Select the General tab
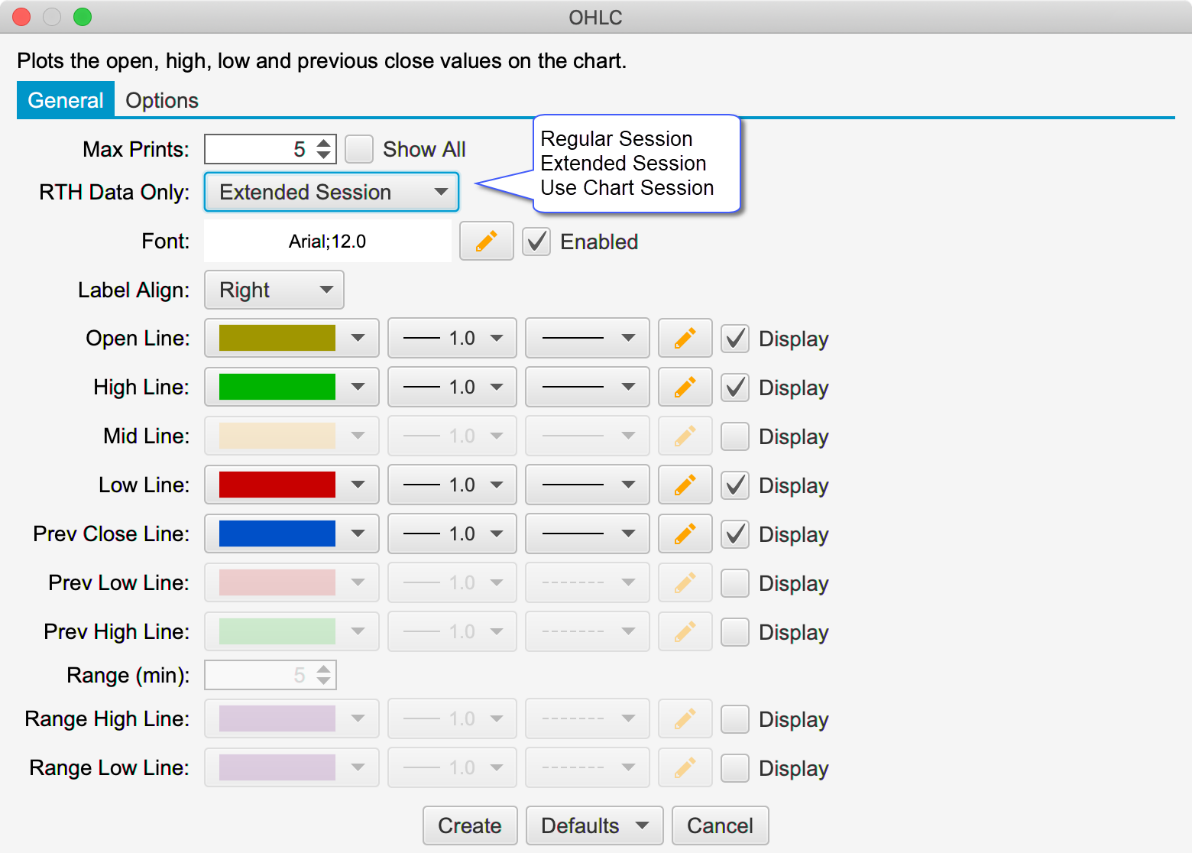 tap(65, 101)
